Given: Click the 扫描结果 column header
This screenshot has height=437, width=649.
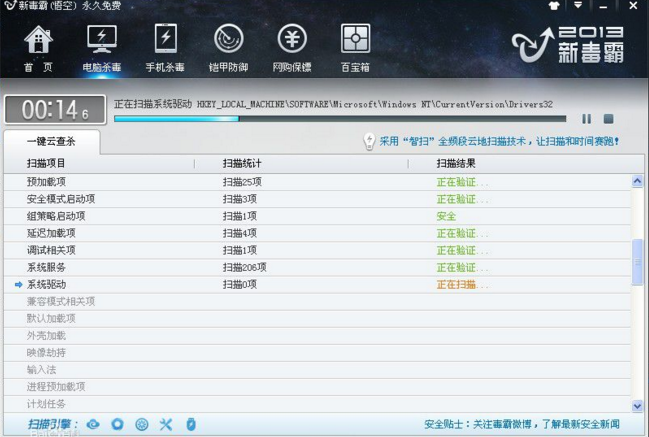Looking at the screenshot, I should pos(456,163).
